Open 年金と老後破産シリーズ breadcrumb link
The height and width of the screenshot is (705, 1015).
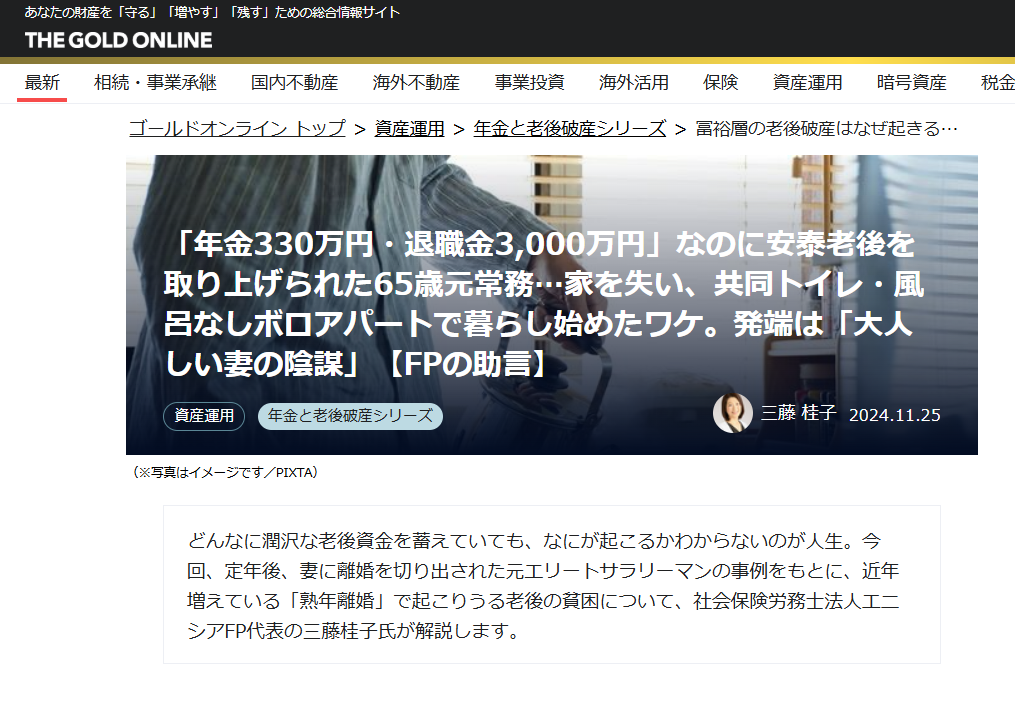(569, 128)
